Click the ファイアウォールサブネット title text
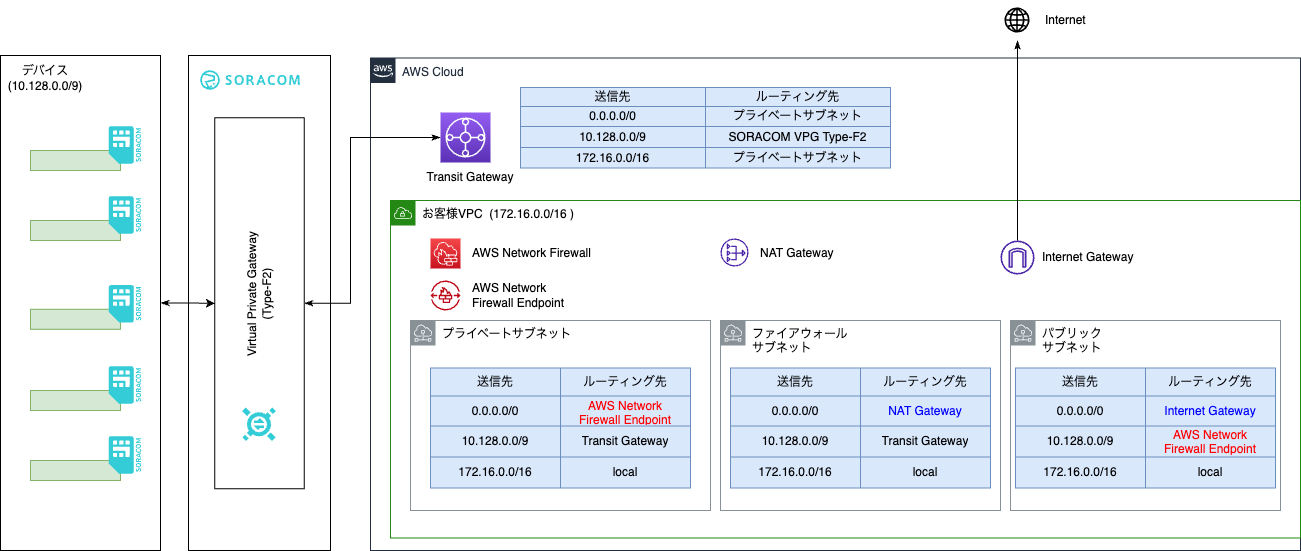The image size is (1301, 551). pos(799,339)
